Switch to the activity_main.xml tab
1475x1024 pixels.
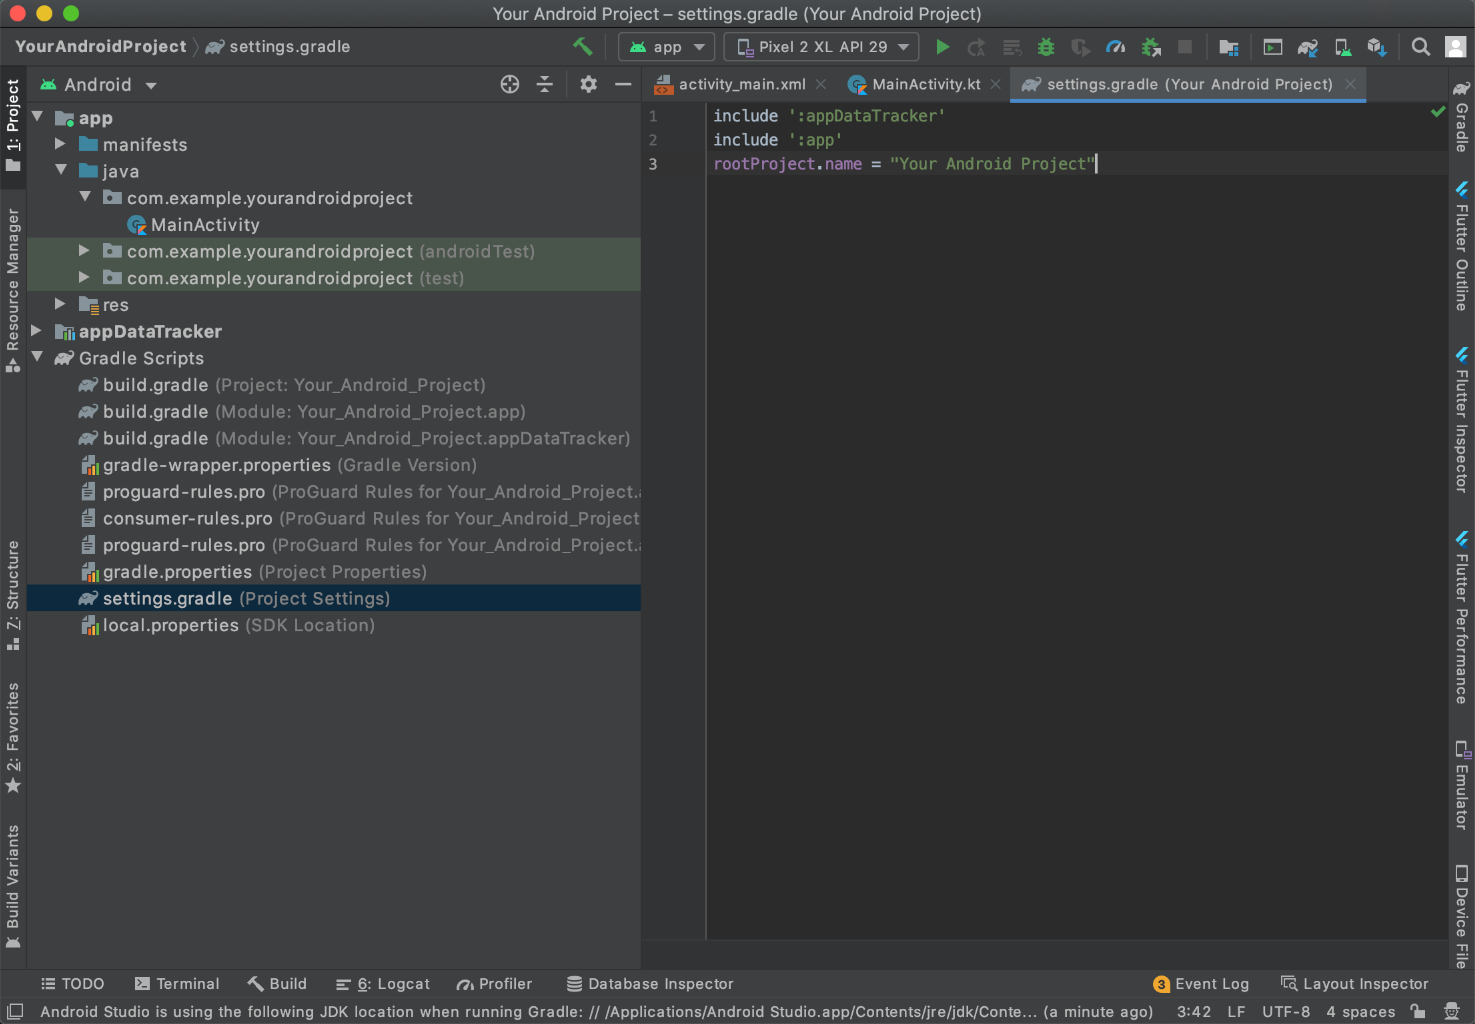(x=742, y=84)
